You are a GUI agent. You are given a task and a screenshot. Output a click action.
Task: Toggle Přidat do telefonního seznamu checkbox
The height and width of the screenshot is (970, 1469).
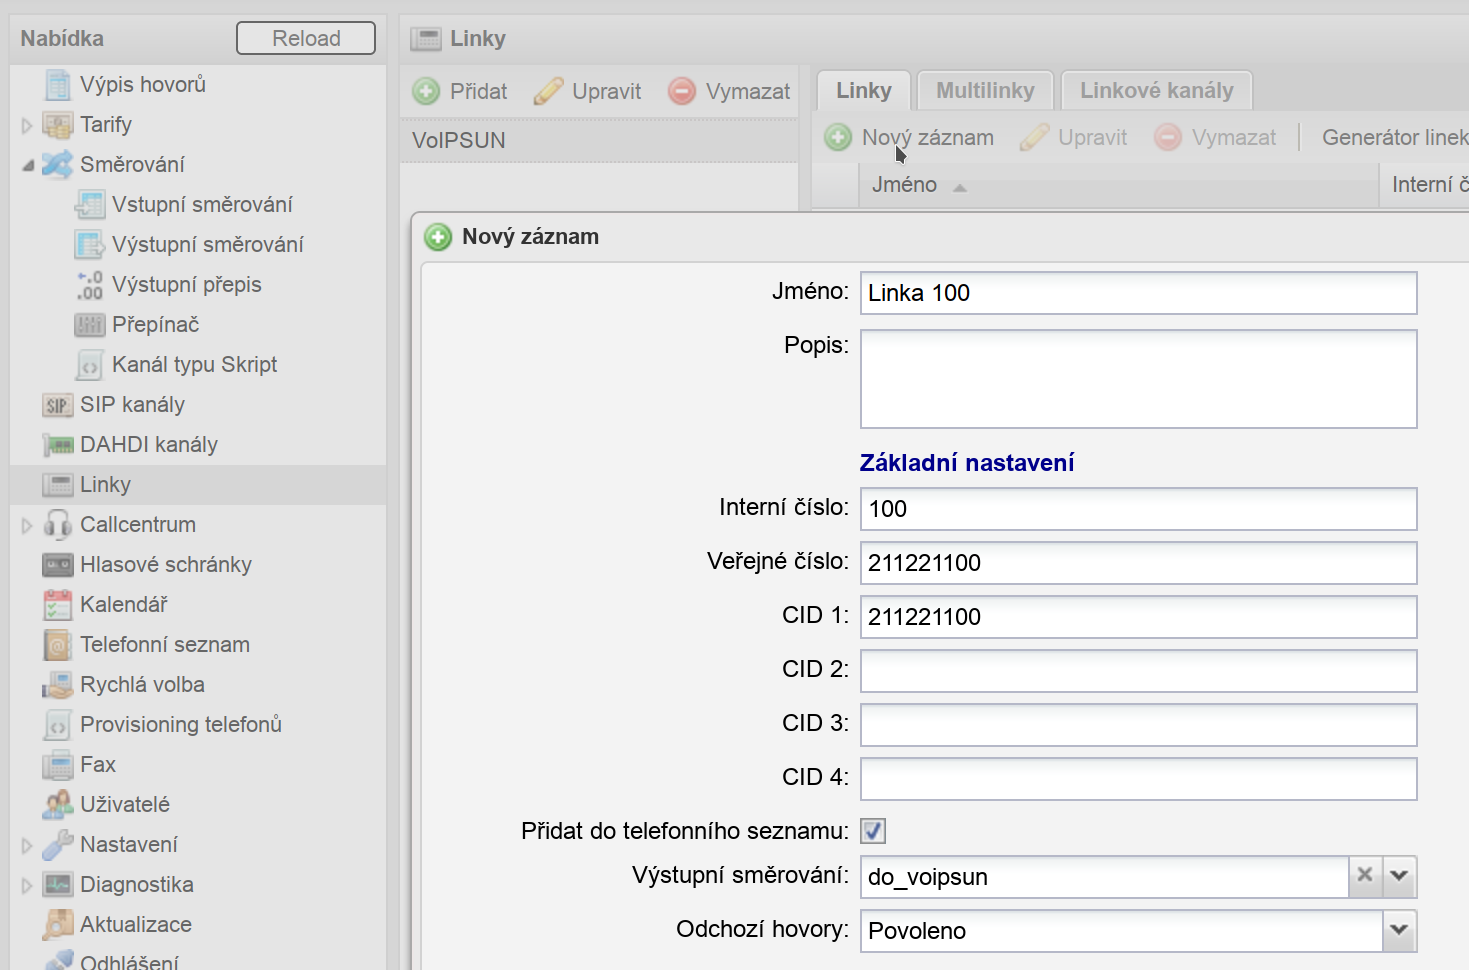873,831
